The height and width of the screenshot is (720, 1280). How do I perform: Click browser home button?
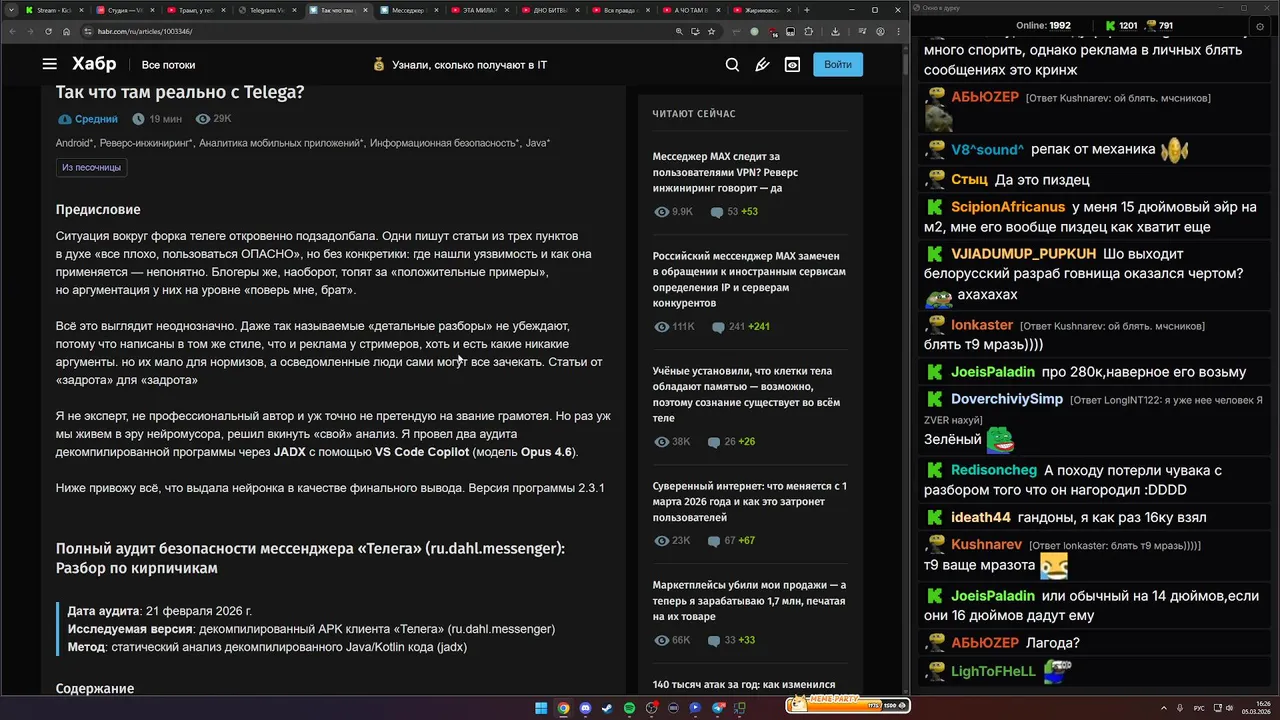(x=67, y=31)
